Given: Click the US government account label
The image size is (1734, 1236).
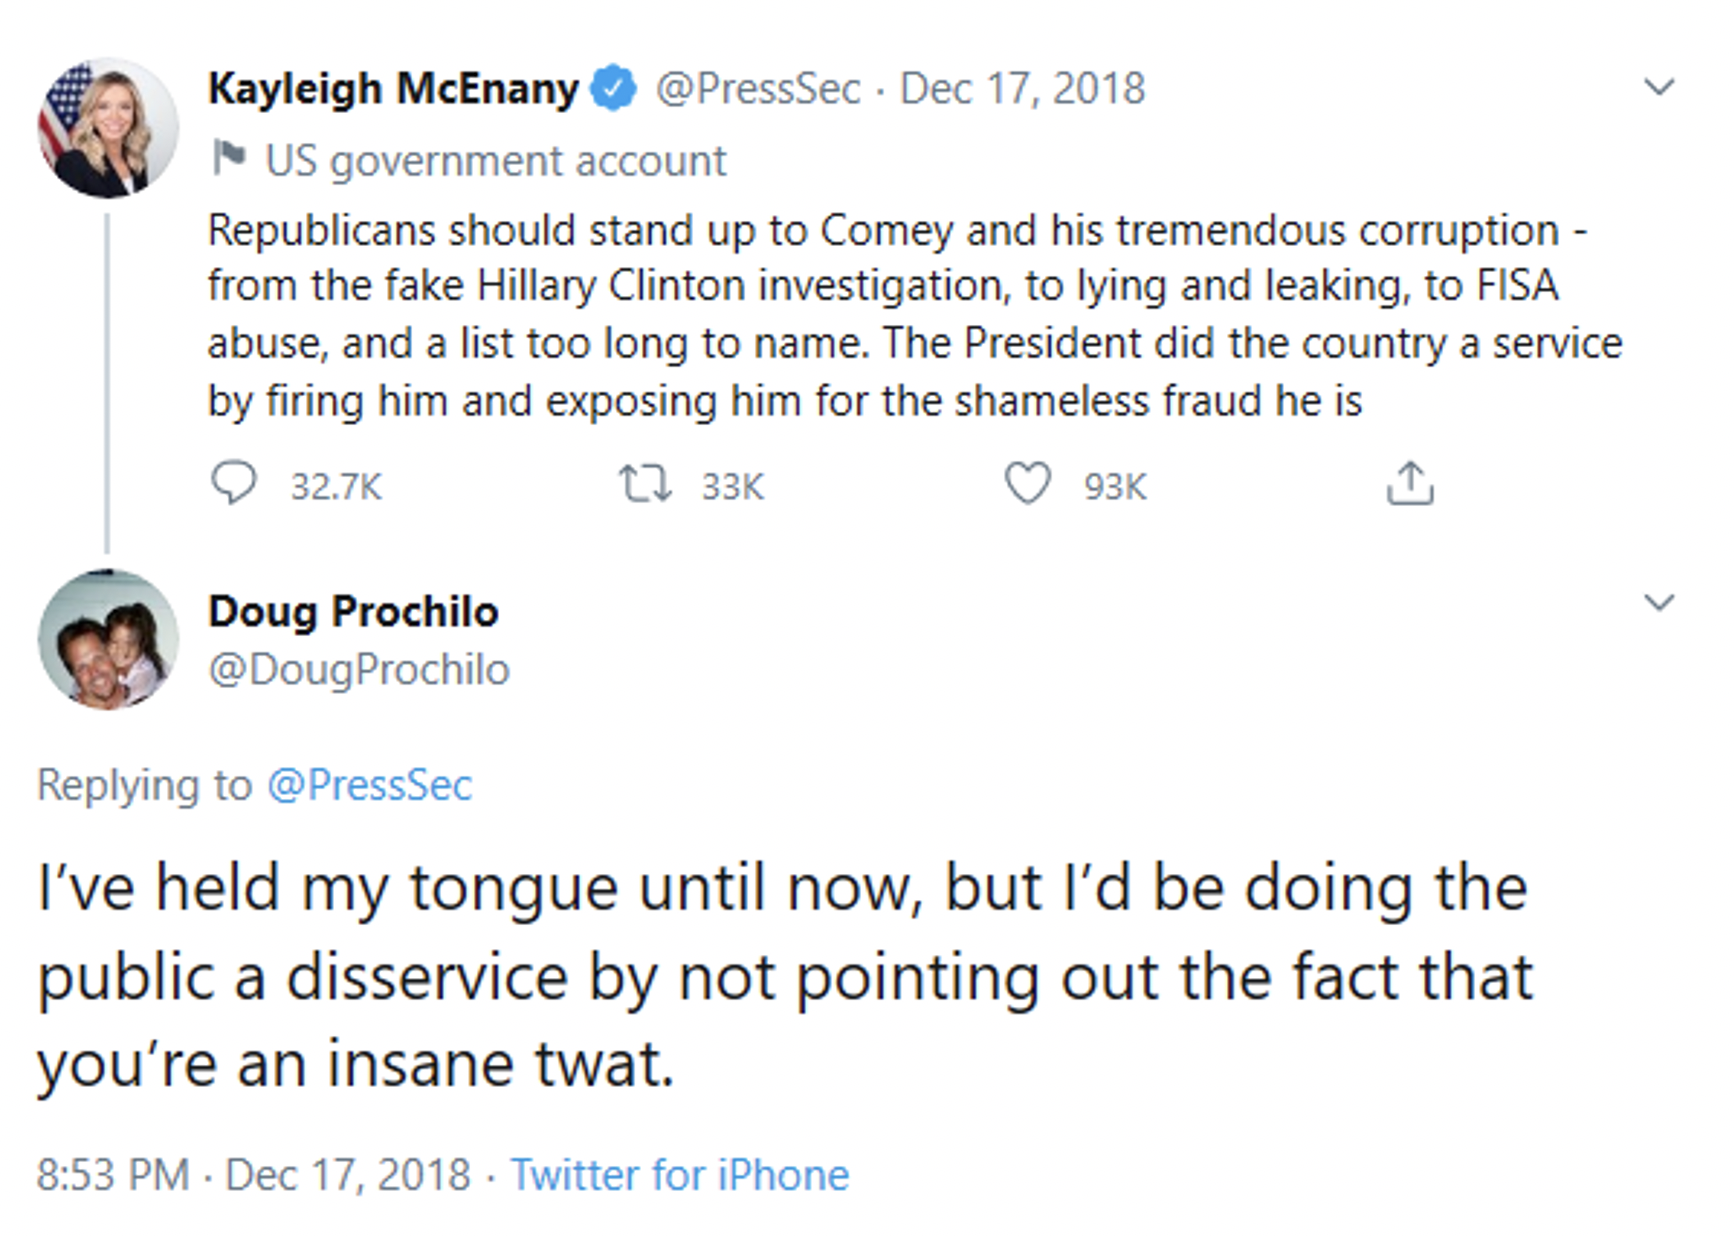Looking at the screenshot, I should click(496, 161).
